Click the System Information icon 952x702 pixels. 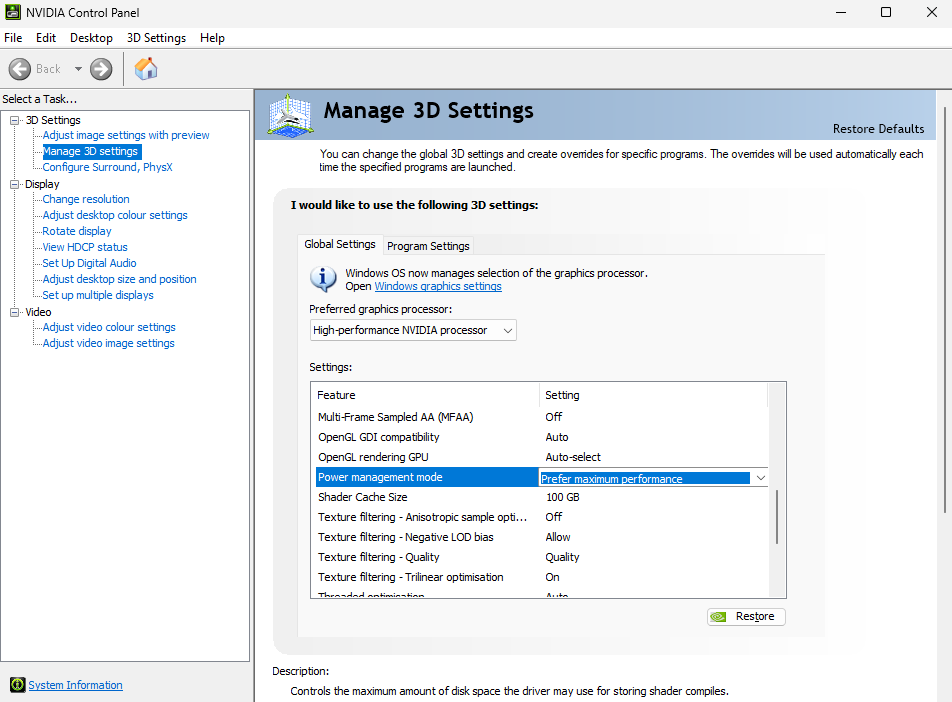[x=17, y=685]
